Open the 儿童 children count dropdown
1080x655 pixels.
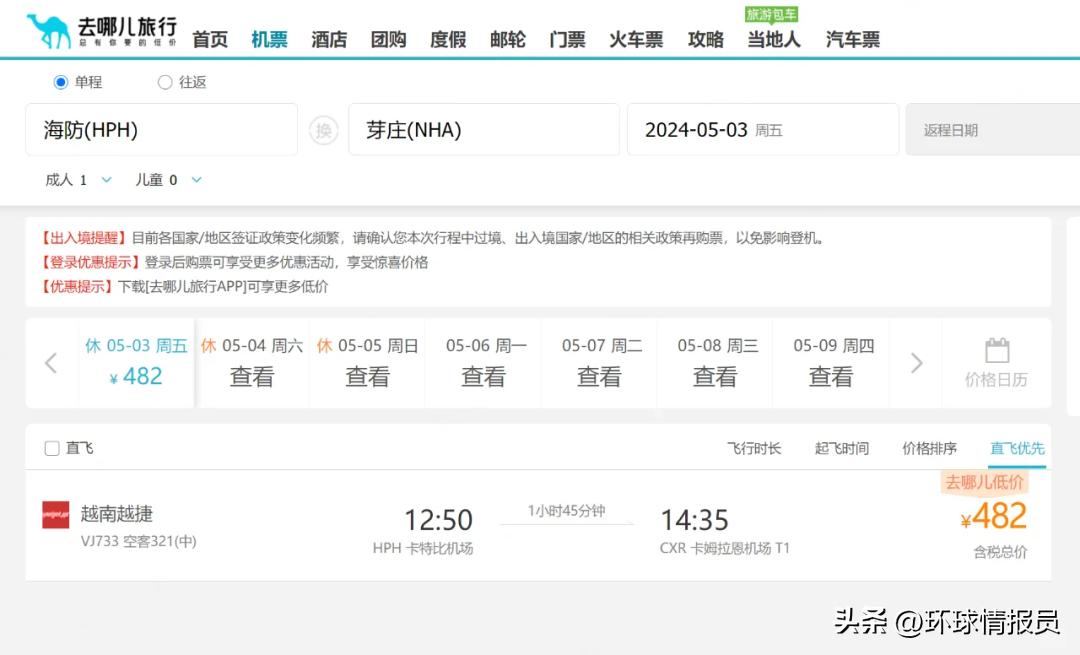[x=169, y=180]
